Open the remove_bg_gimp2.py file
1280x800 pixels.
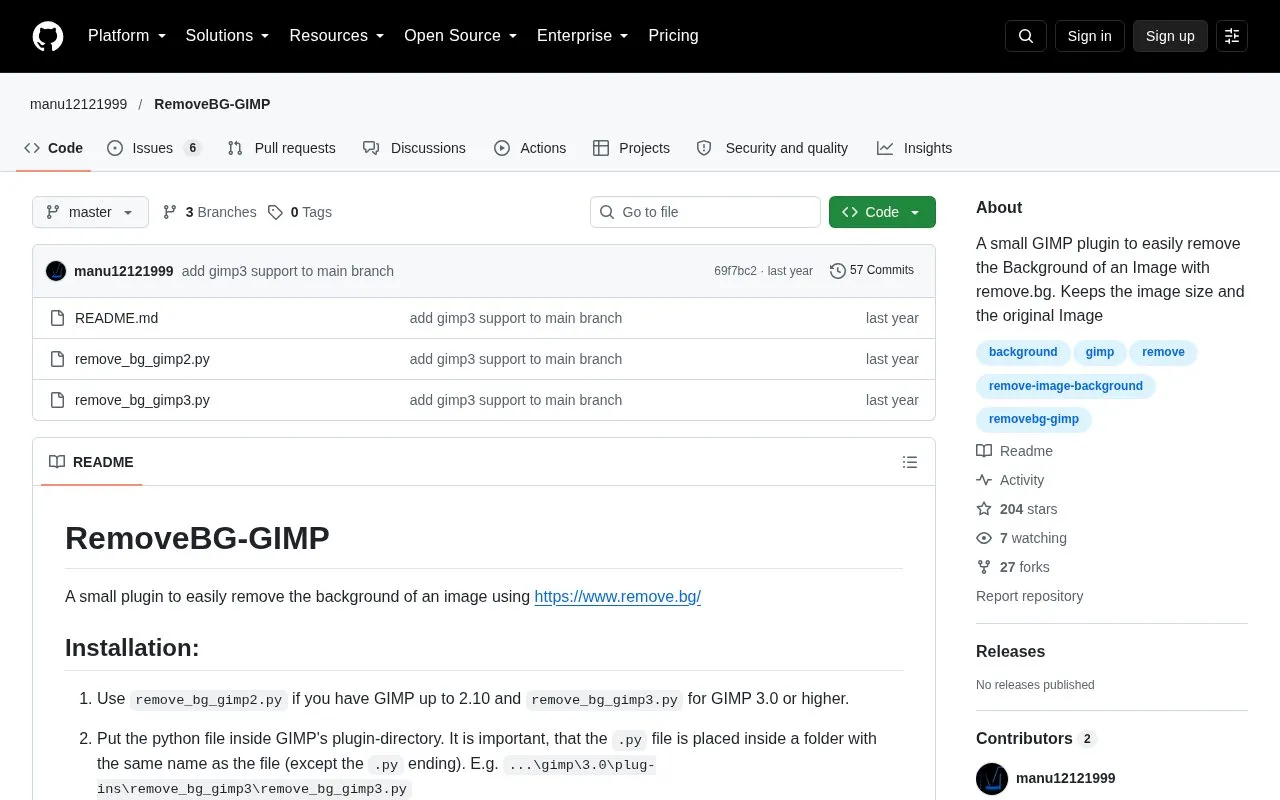click(x=142, y=359)
